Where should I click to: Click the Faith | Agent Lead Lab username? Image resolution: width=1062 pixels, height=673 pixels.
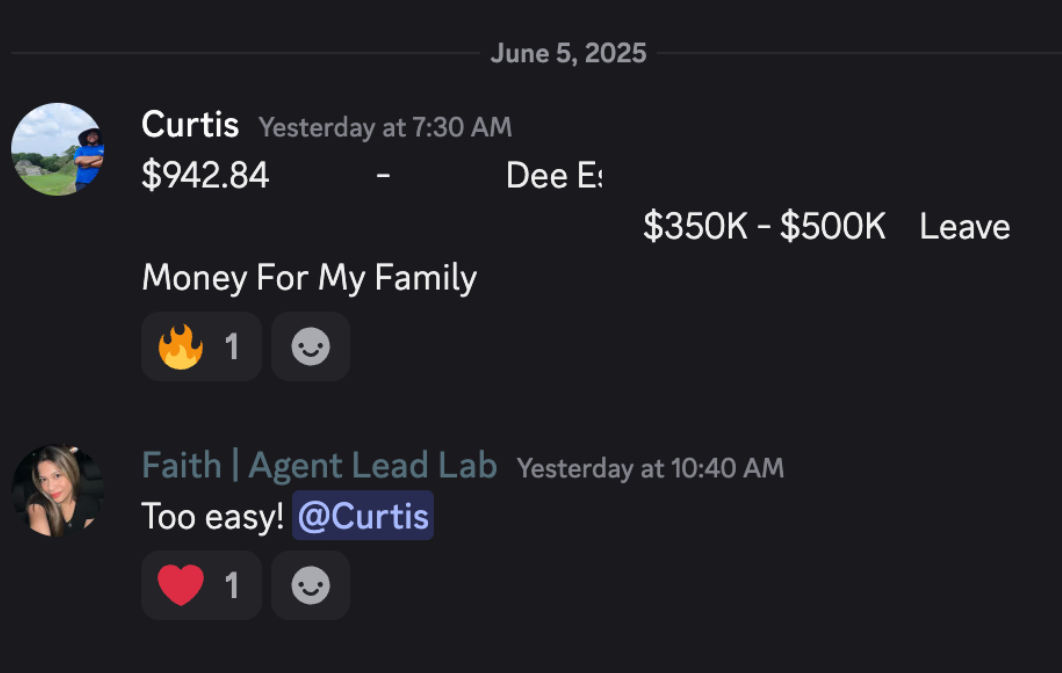[x=320, y=466]
